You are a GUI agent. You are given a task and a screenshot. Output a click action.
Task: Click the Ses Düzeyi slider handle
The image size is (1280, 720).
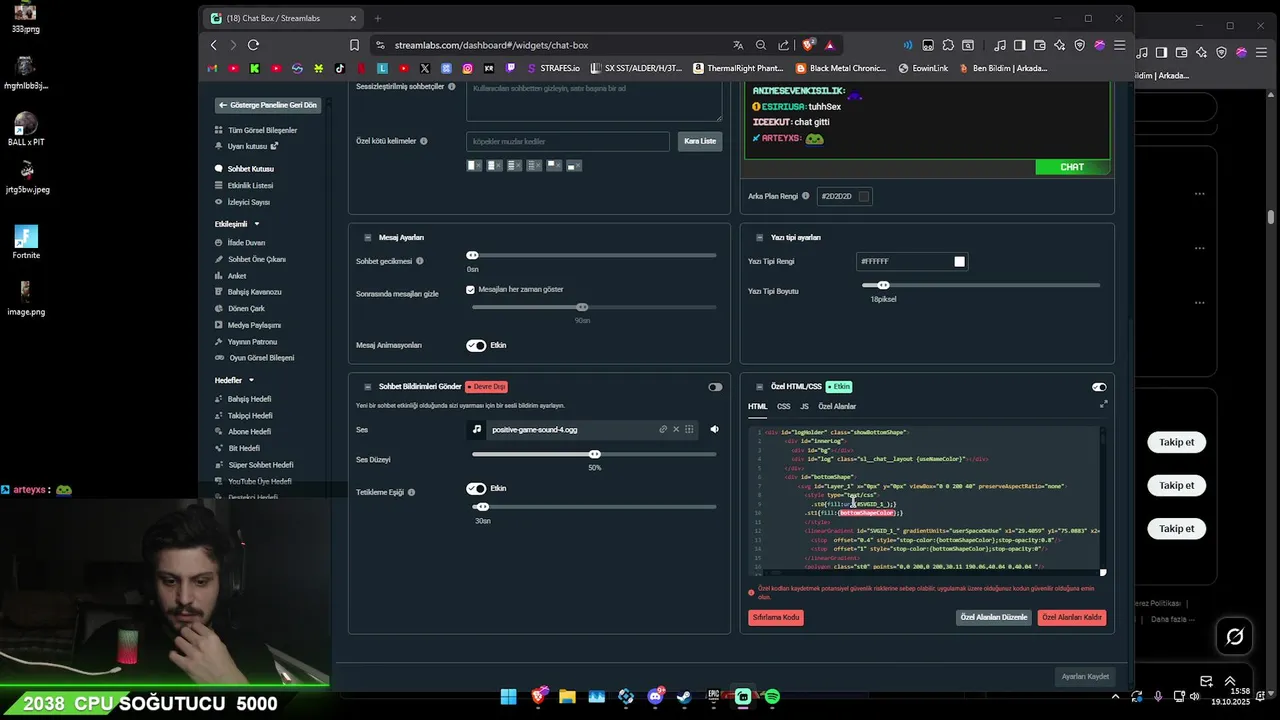point(595,454)
